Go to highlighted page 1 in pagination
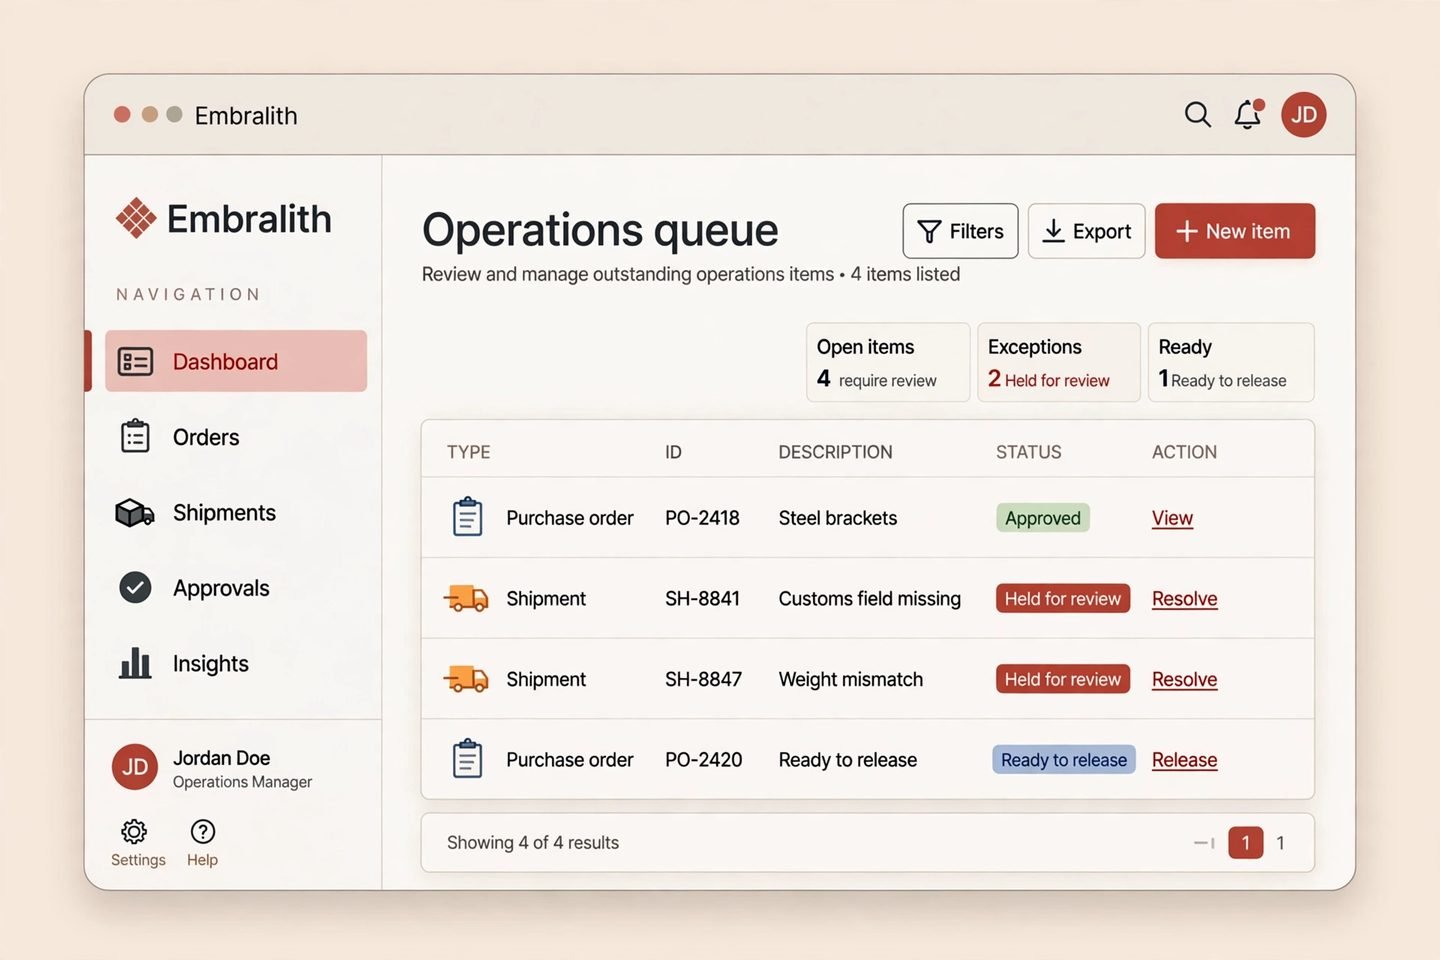1440x960 pixels. pyautogui.click(x=1246, y=843)
